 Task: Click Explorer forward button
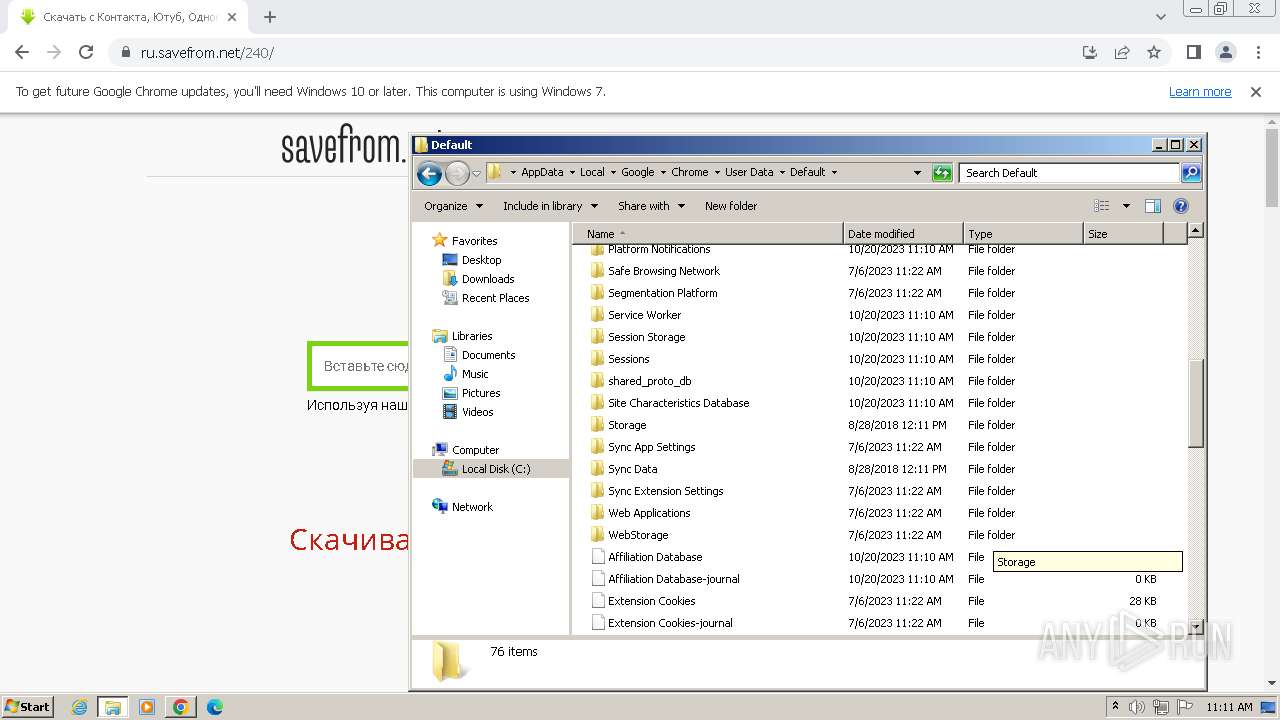(x=457, y=173)
